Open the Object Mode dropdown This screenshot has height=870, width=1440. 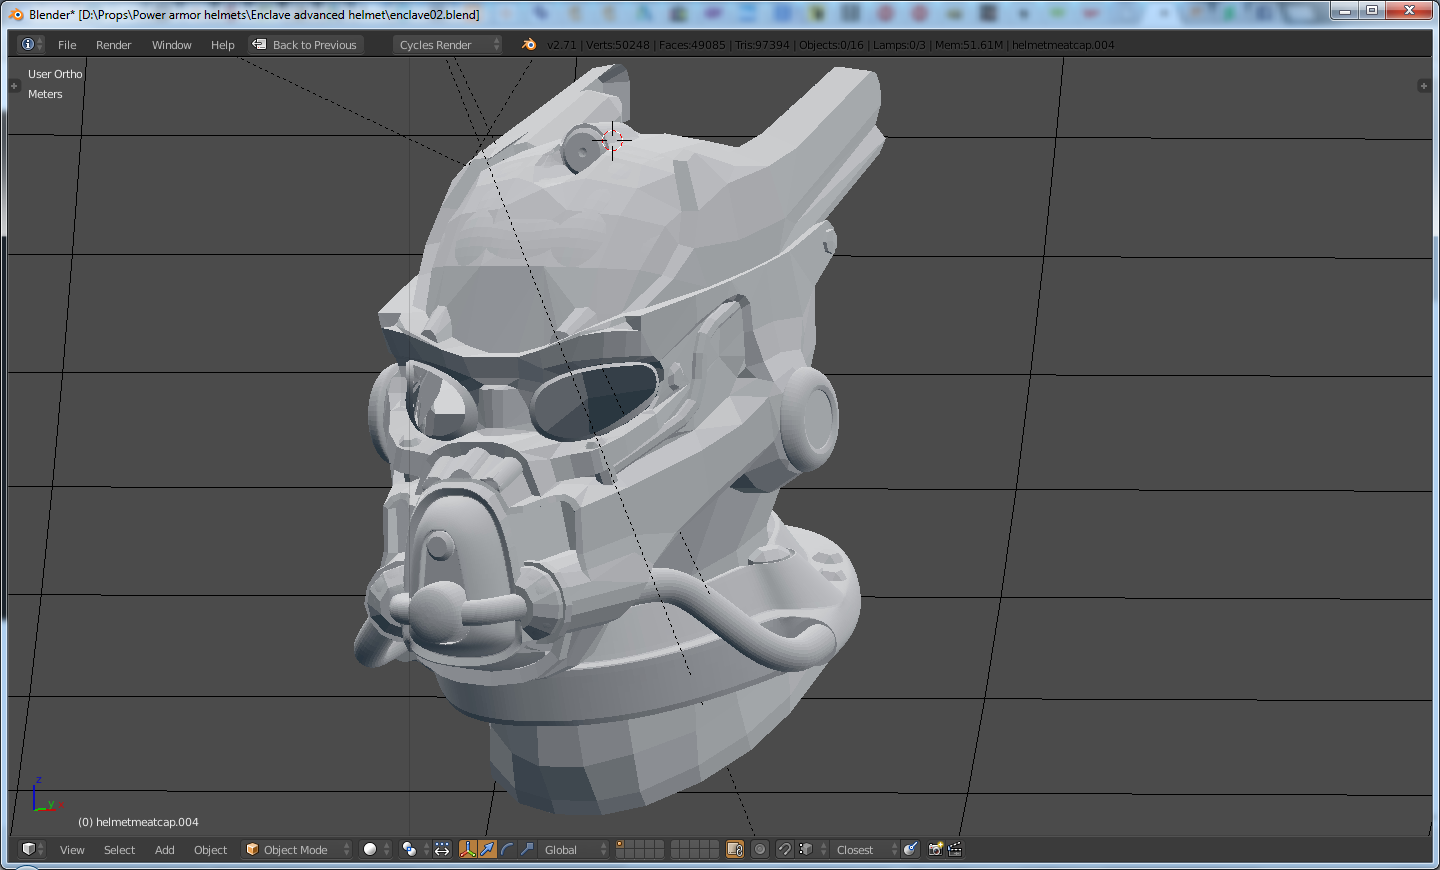(297, 850)
